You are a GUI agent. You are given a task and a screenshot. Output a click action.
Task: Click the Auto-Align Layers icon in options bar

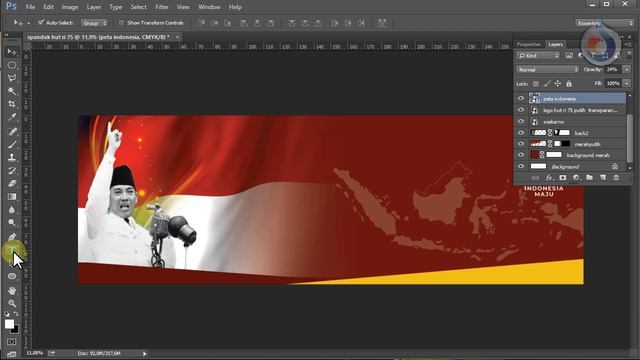pos(382,23)
